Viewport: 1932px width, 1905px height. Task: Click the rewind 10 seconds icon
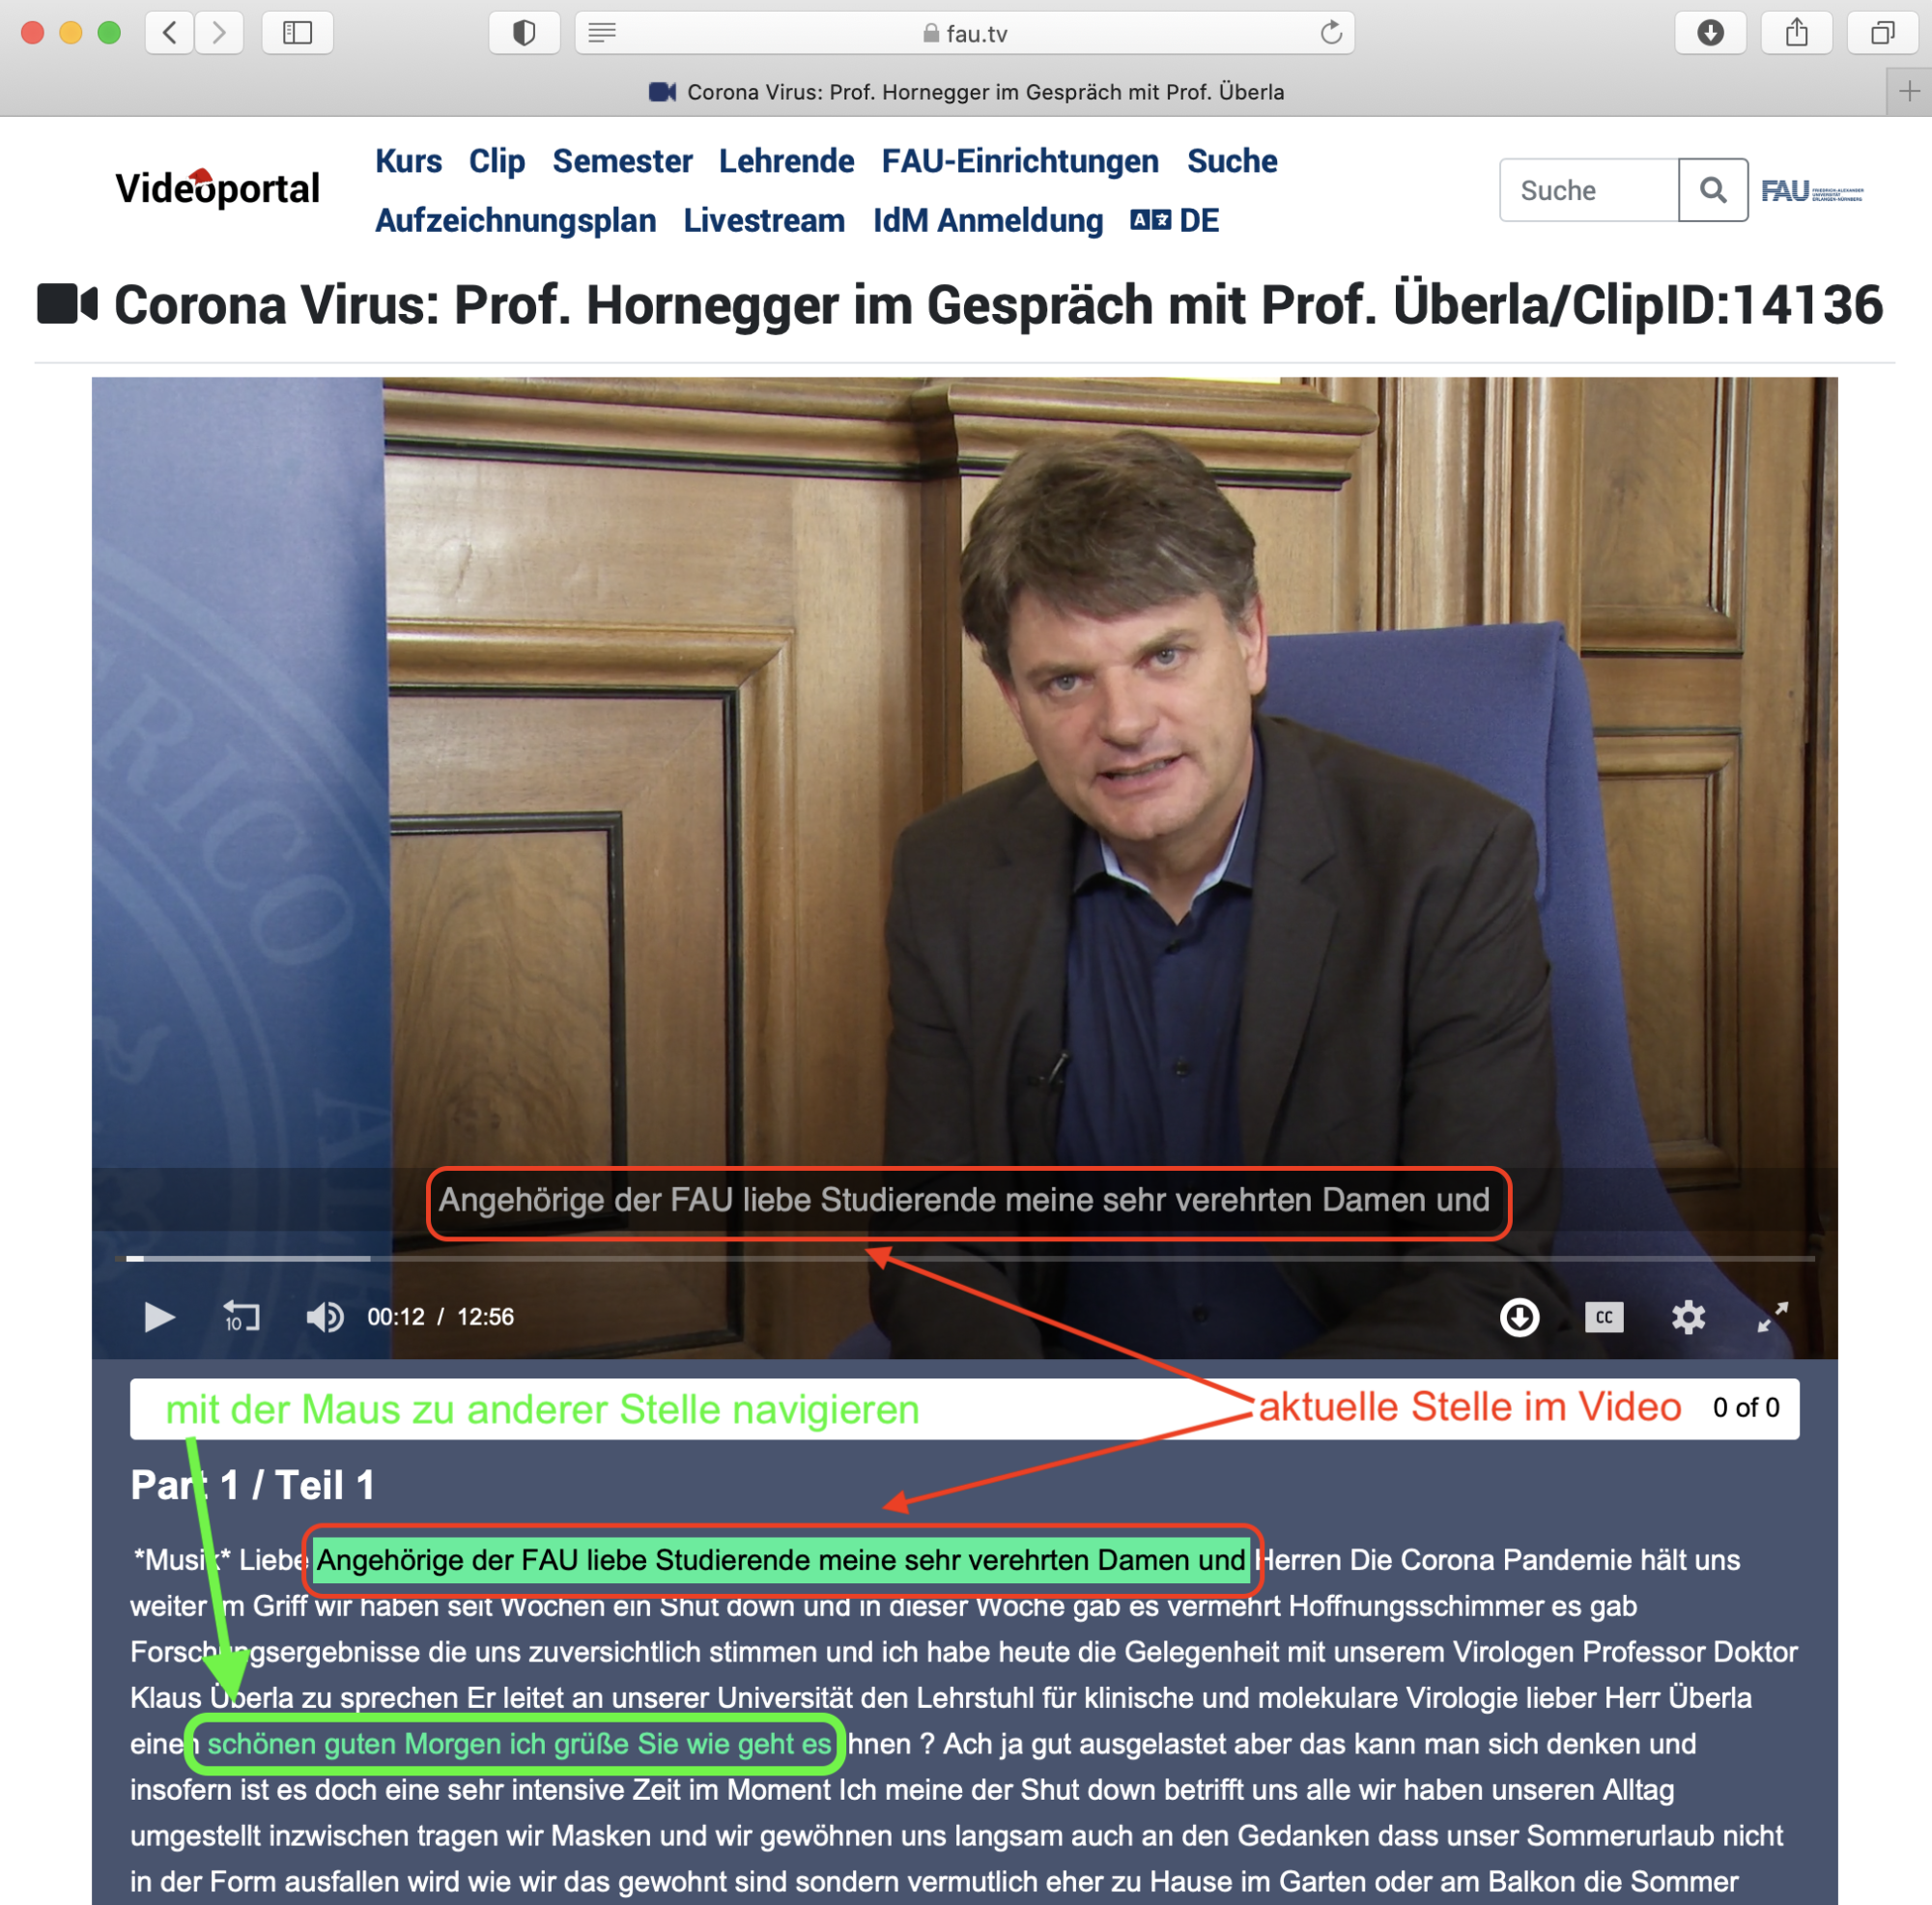click(x=241, y=1317)
